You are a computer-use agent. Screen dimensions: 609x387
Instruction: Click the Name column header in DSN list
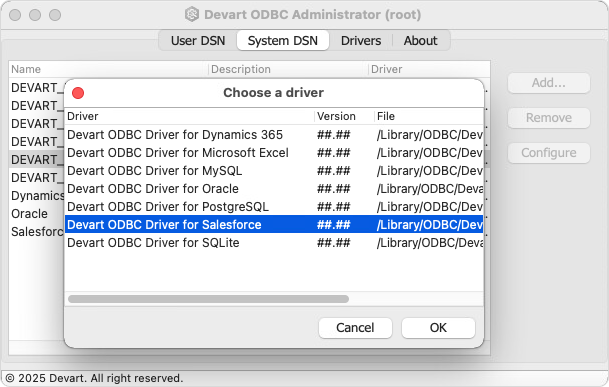[x=108, y=69]
